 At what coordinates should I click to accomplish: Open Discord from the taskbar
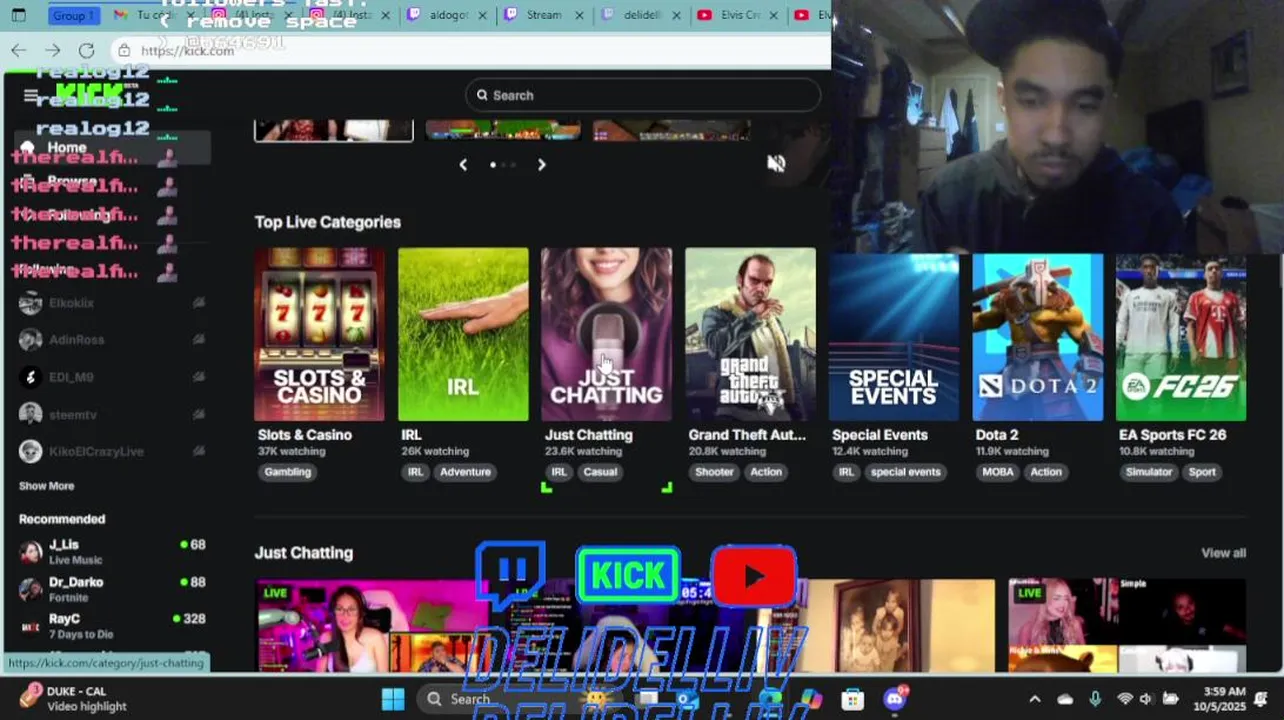[895, 699]
